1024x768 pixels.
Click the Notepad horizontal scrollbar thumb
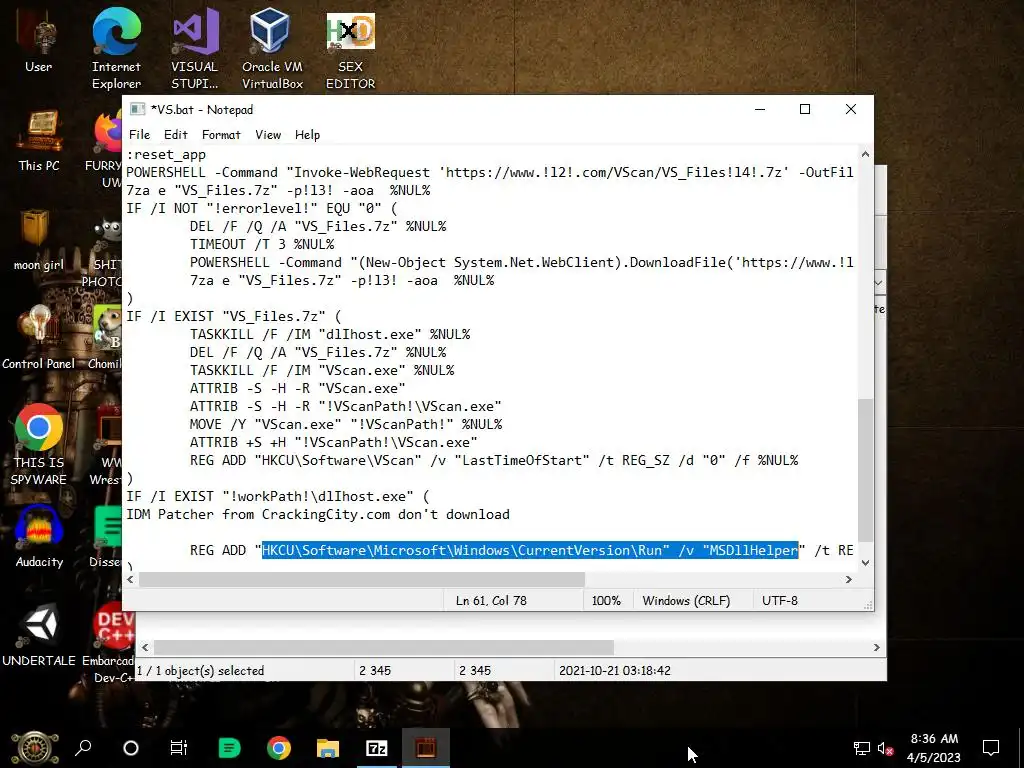(362, 579)
